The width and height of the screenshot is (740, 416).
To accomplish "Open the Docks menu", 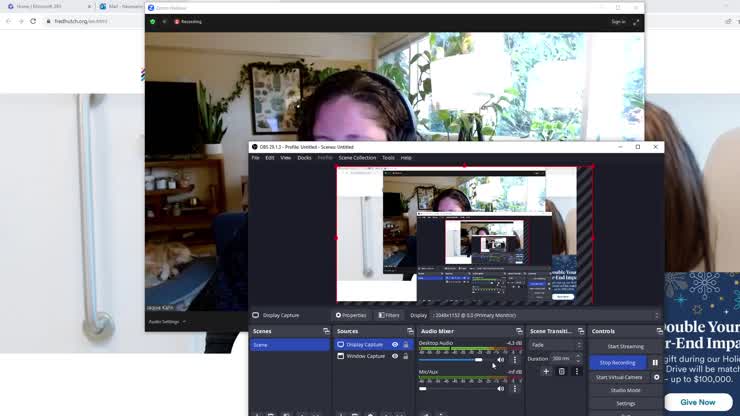I will pos(304,158).
